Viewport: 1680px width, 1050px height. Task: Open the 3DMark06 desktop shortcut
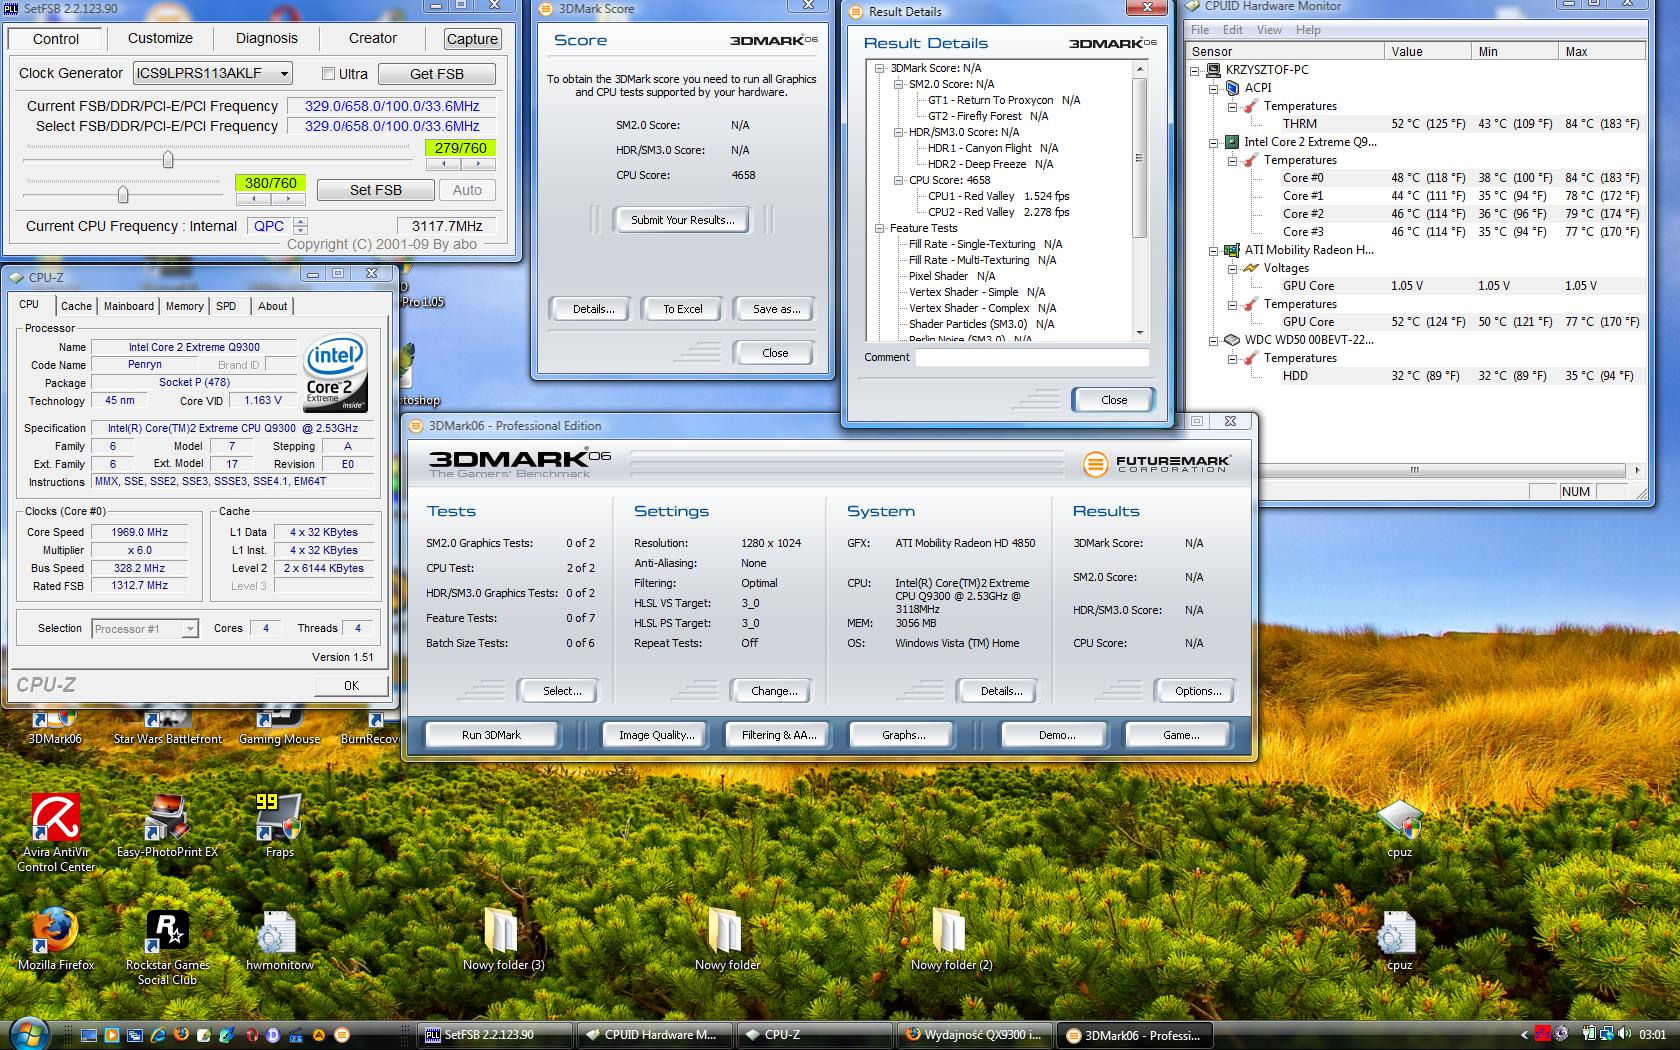[x=54, y=728]
